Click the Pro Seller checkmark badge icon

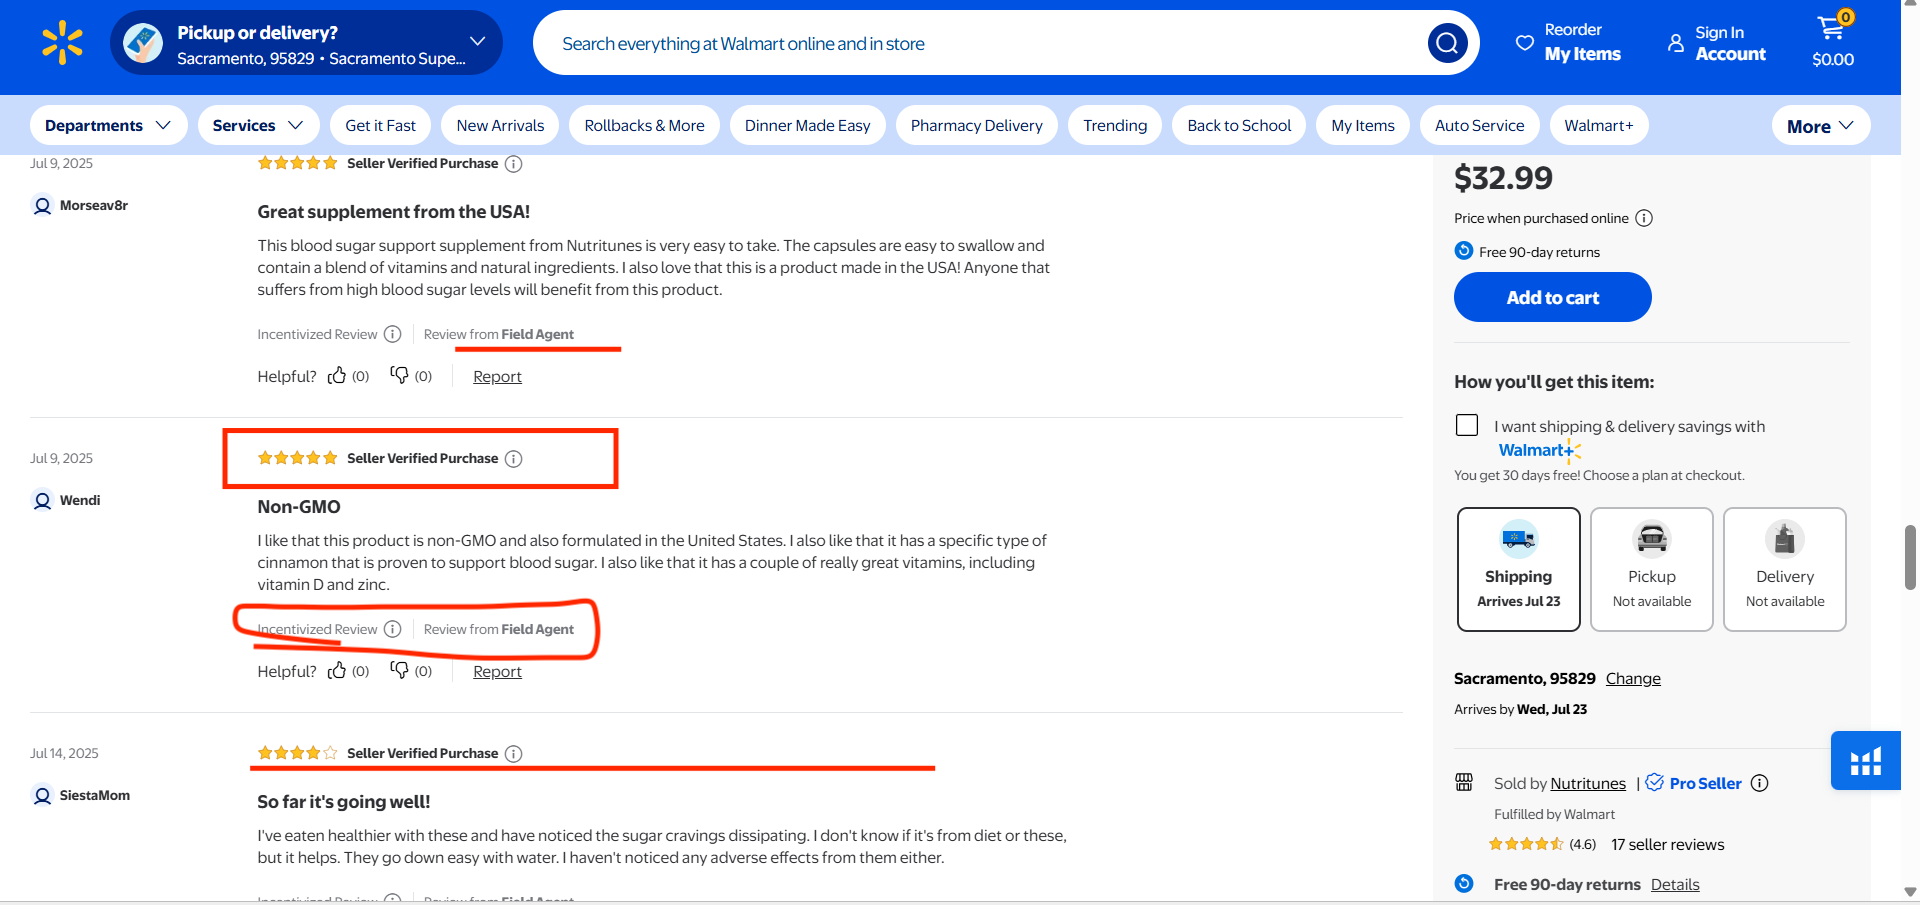tap(1654, 782)
